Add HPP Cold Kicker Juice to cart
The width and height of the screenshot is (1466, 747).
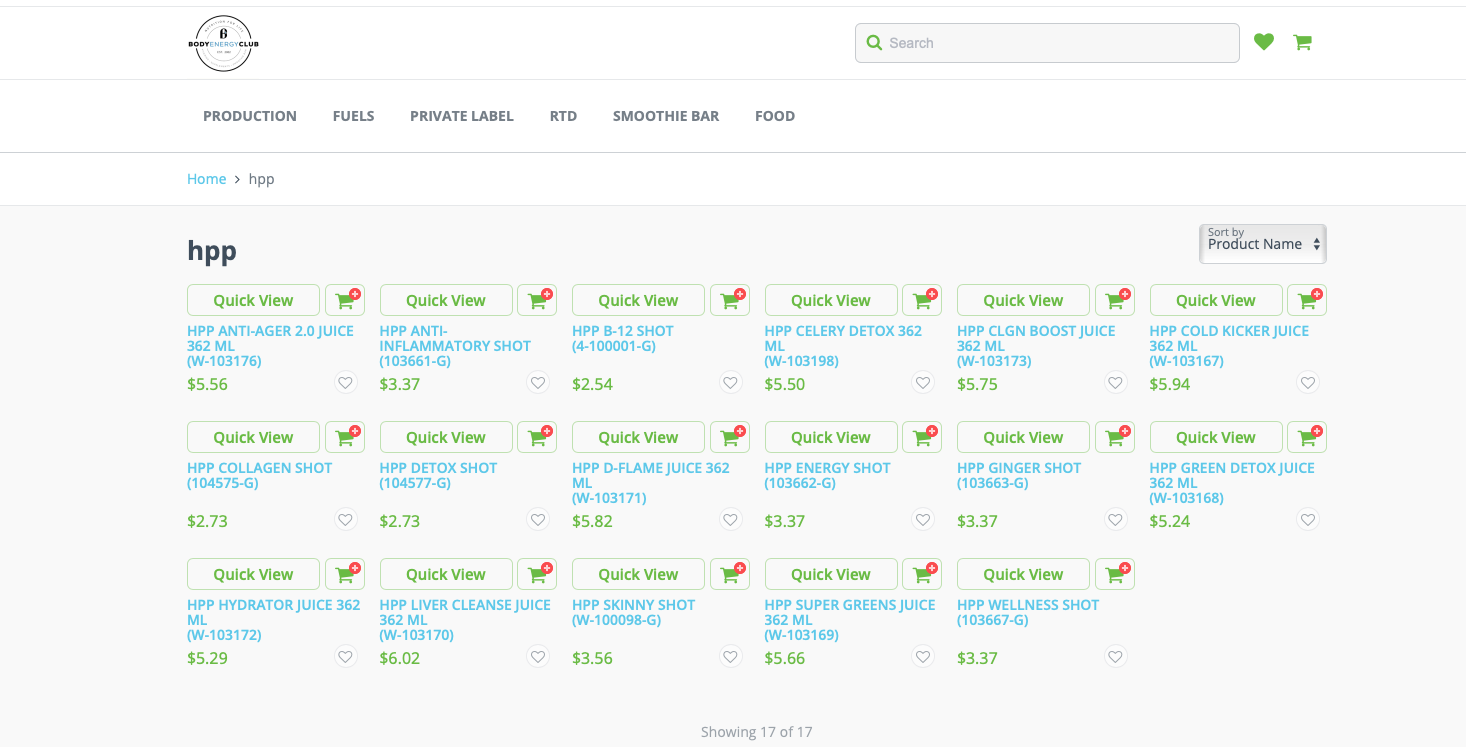[1306, 300]
